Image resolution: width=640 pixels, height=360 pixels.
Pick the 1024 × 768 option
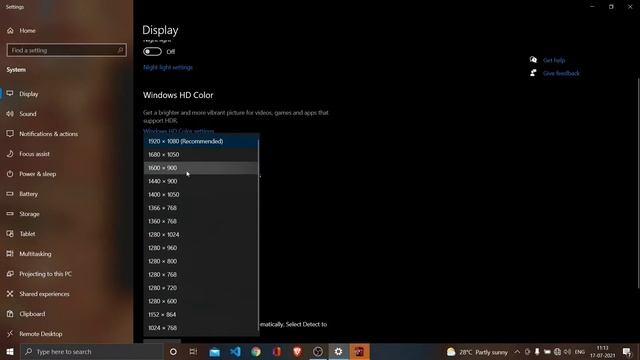click(201, 328)
